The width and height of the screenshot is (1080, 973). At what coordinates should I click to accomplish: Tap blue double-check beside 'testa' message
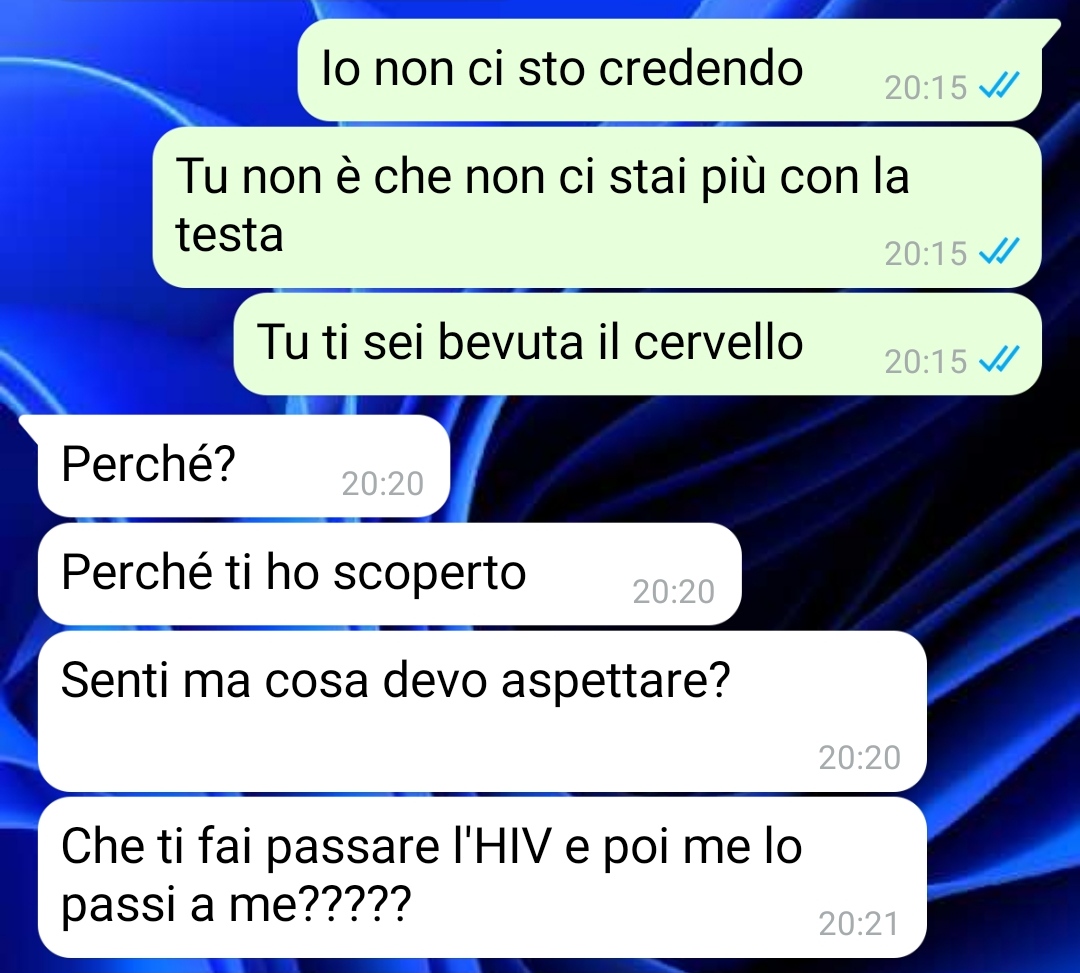[999, 252]
